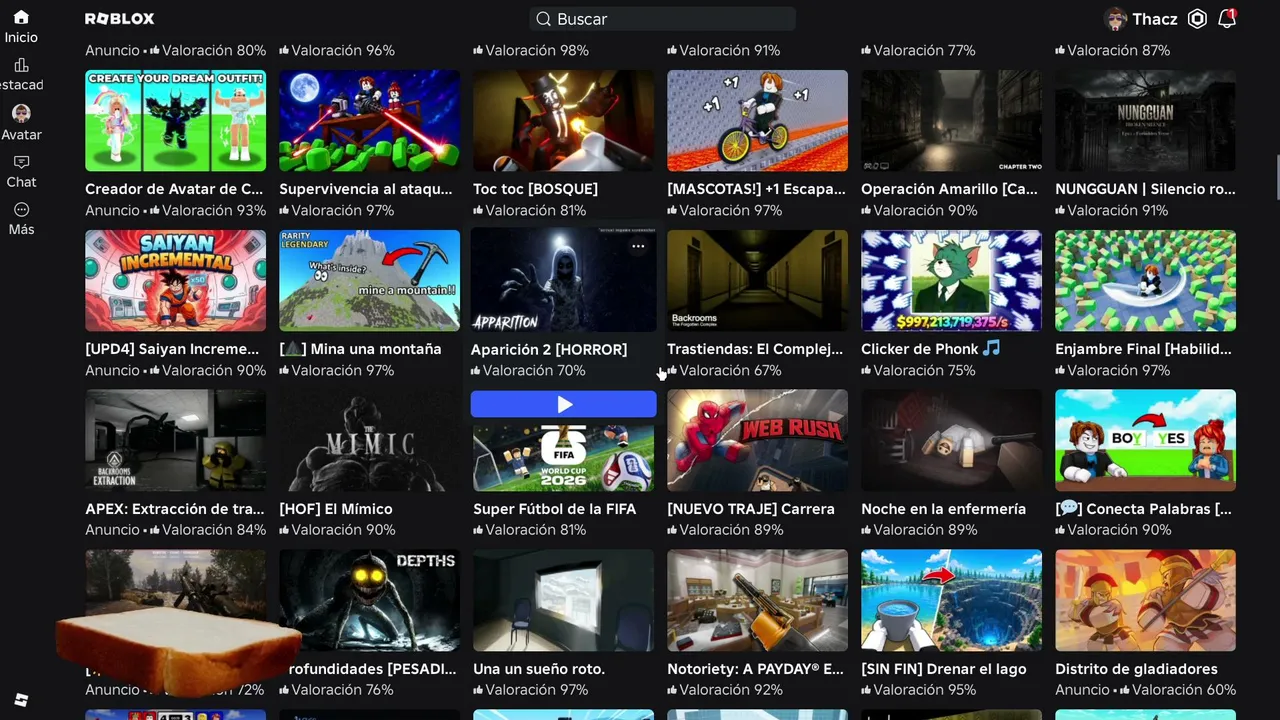Open Thacz's profile avatar in the top bar

pyautogui.click(x=1115, y=19)
